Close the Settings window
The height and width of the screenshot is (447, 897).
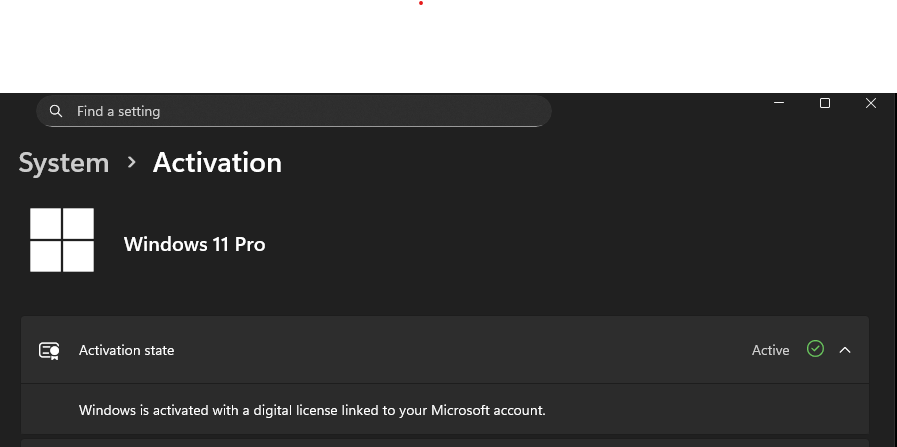pos(872,103)
